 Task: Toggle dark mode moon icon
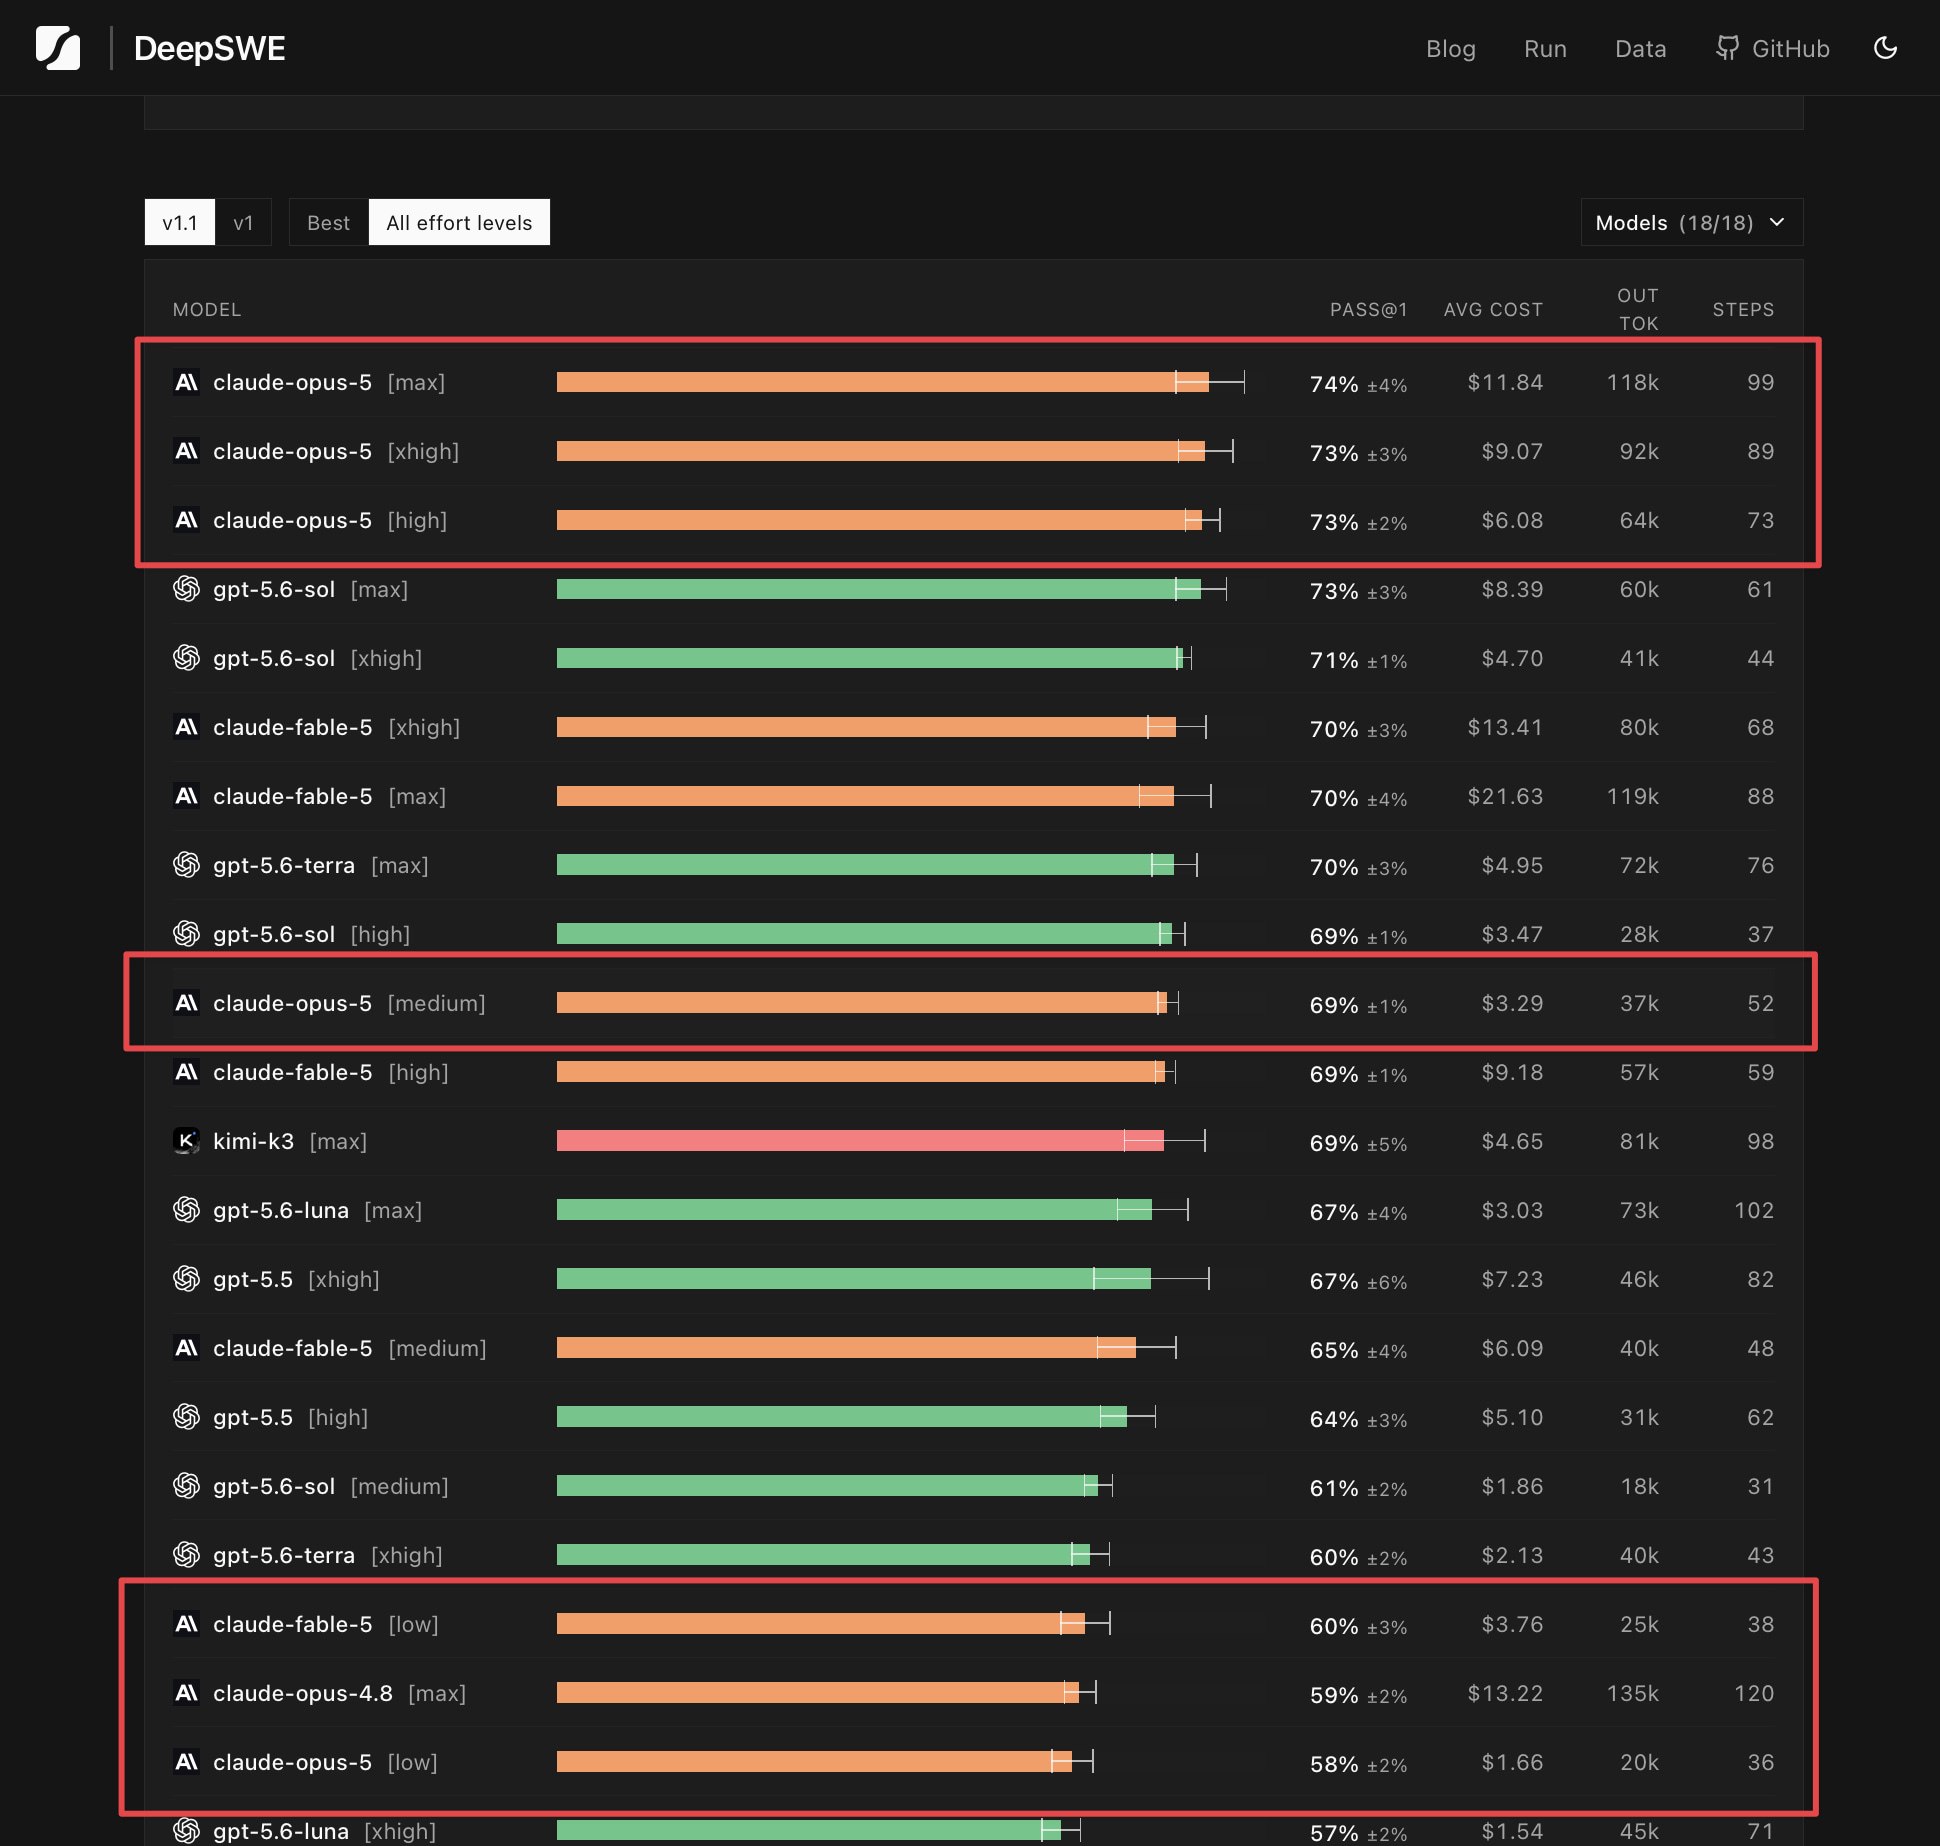(1885, 48)
